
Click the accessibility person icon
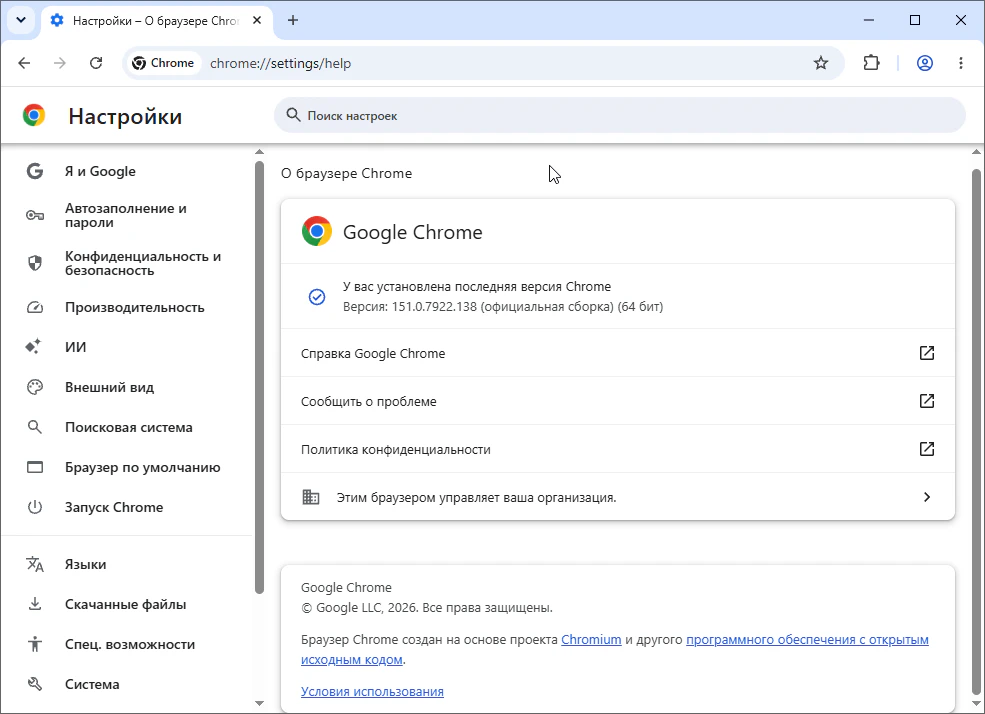point(35,644)
